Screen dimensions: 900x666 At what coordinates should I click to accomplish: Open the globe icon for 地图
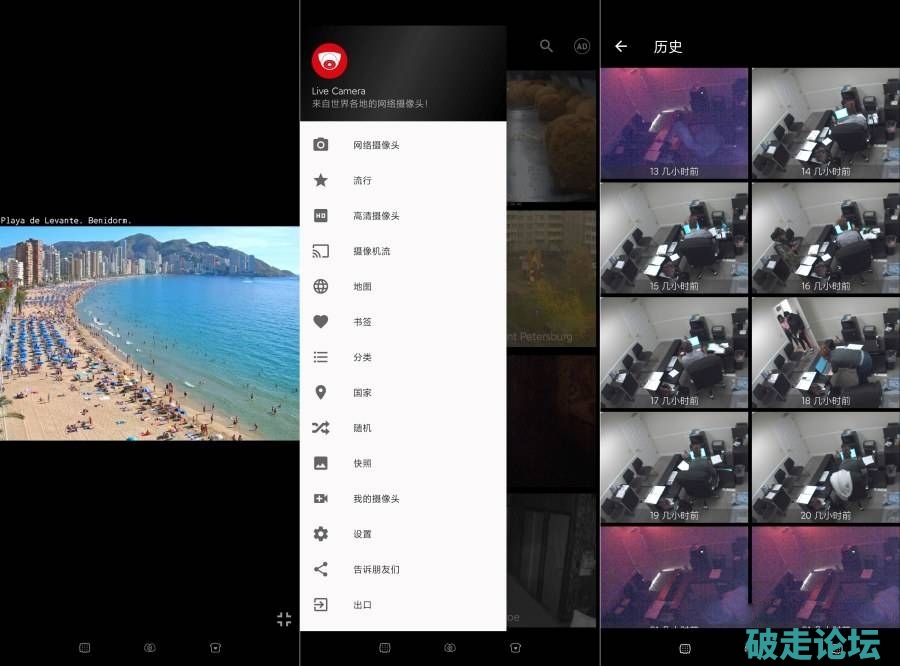click(320, 287)
